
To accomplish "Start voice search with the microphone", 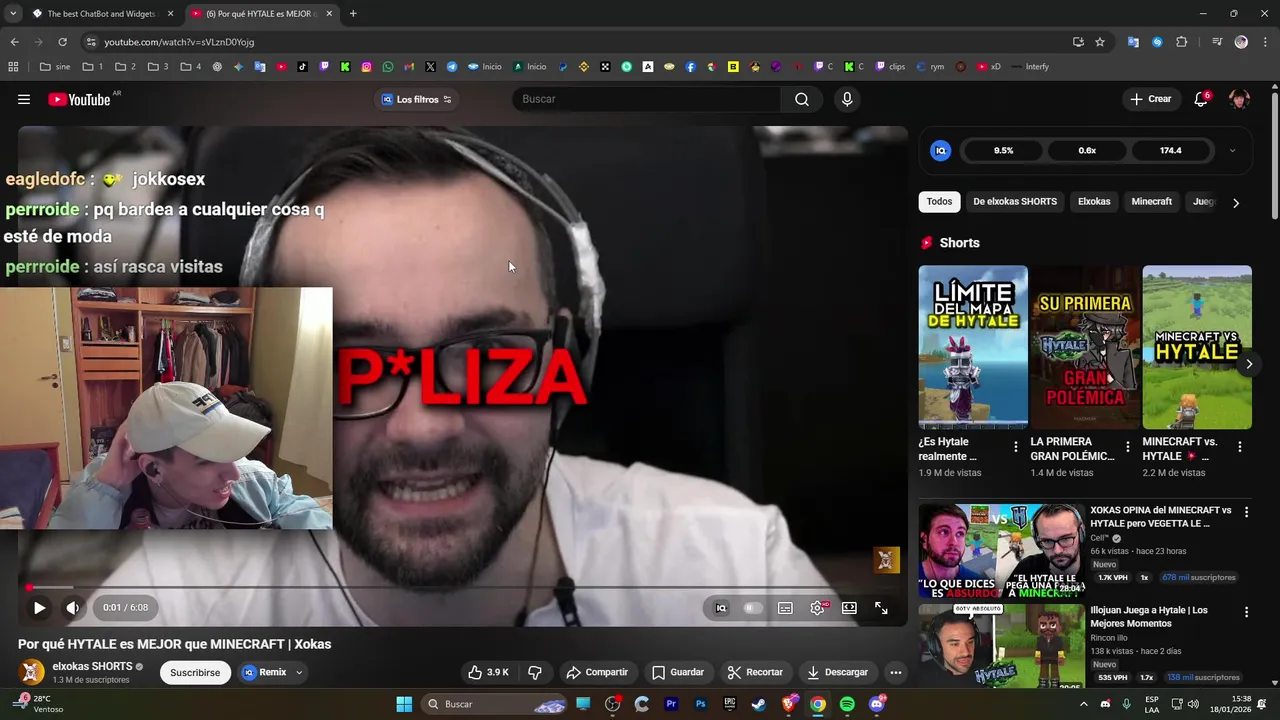I will 847,99.
